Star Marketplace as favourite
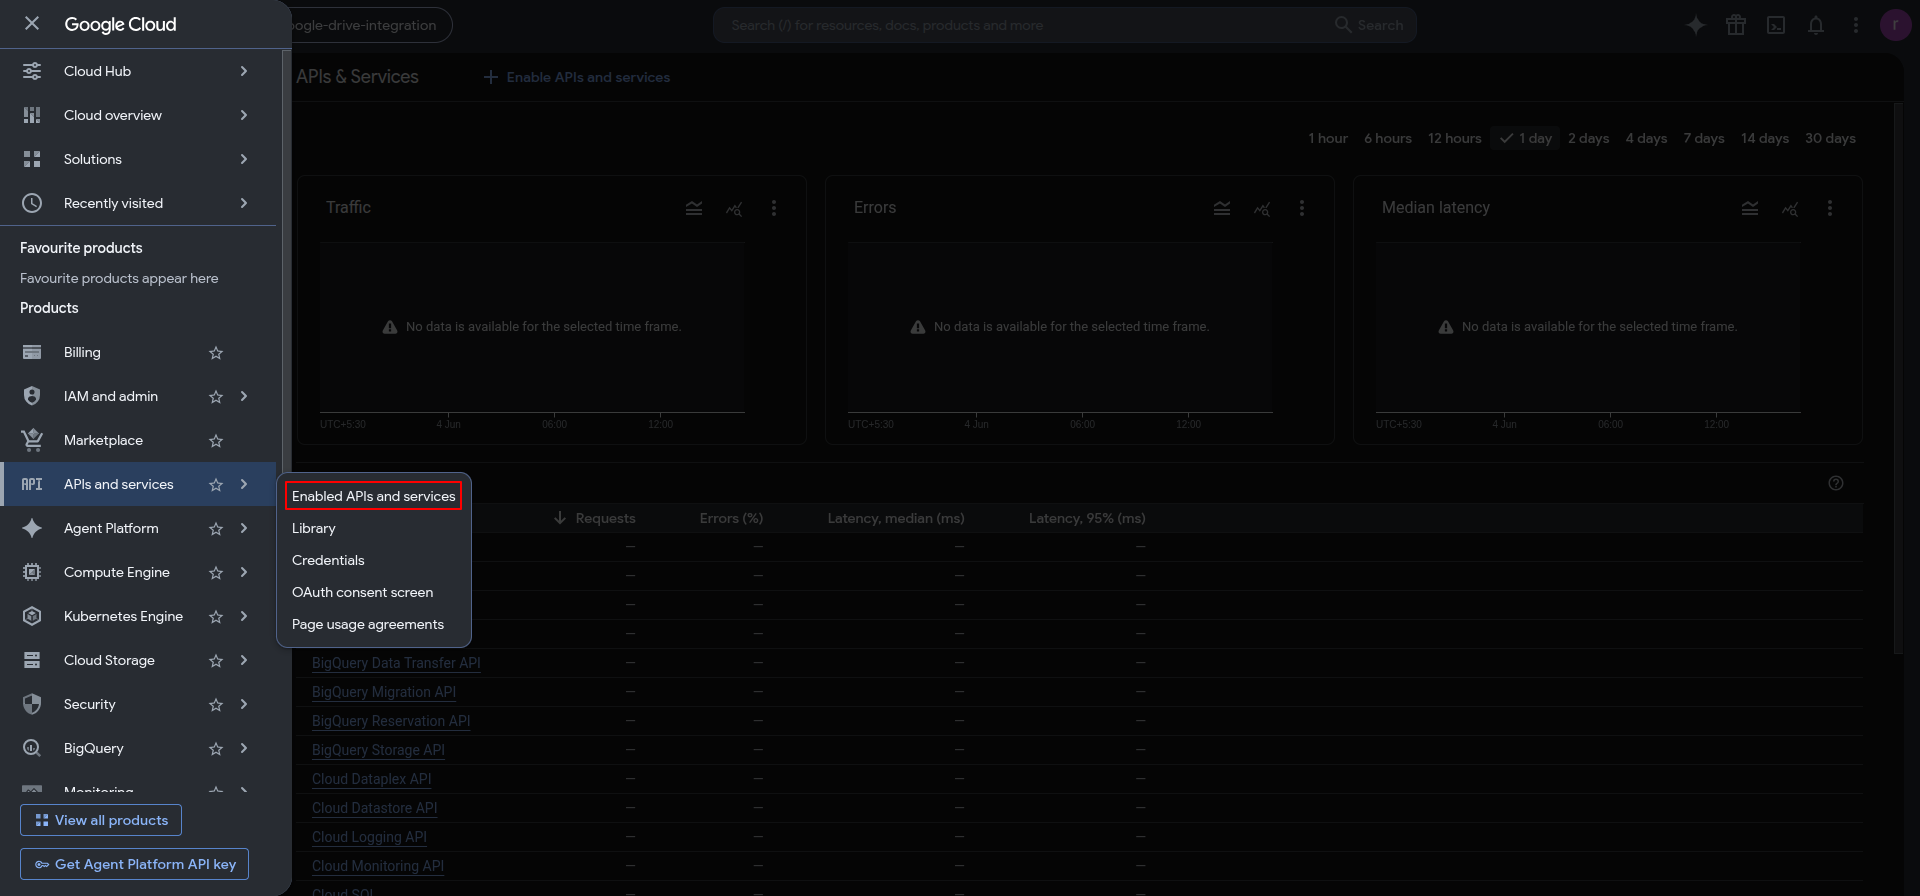This screenshot has height=896, width=1920. pos(216,441)
